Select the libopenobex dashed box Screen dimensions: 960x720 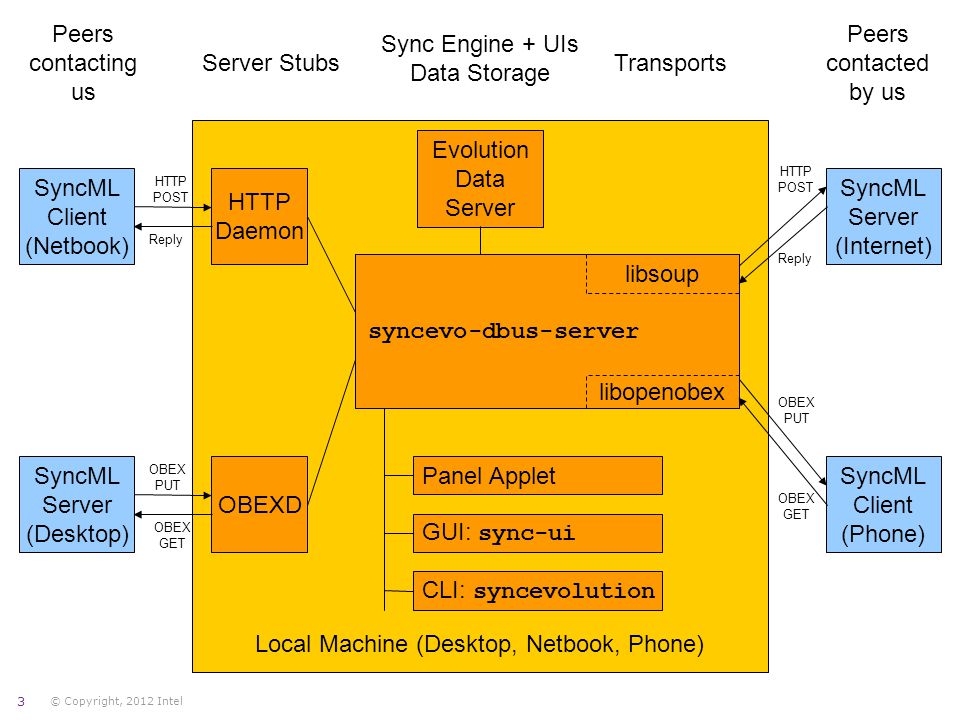pos(662,392)
